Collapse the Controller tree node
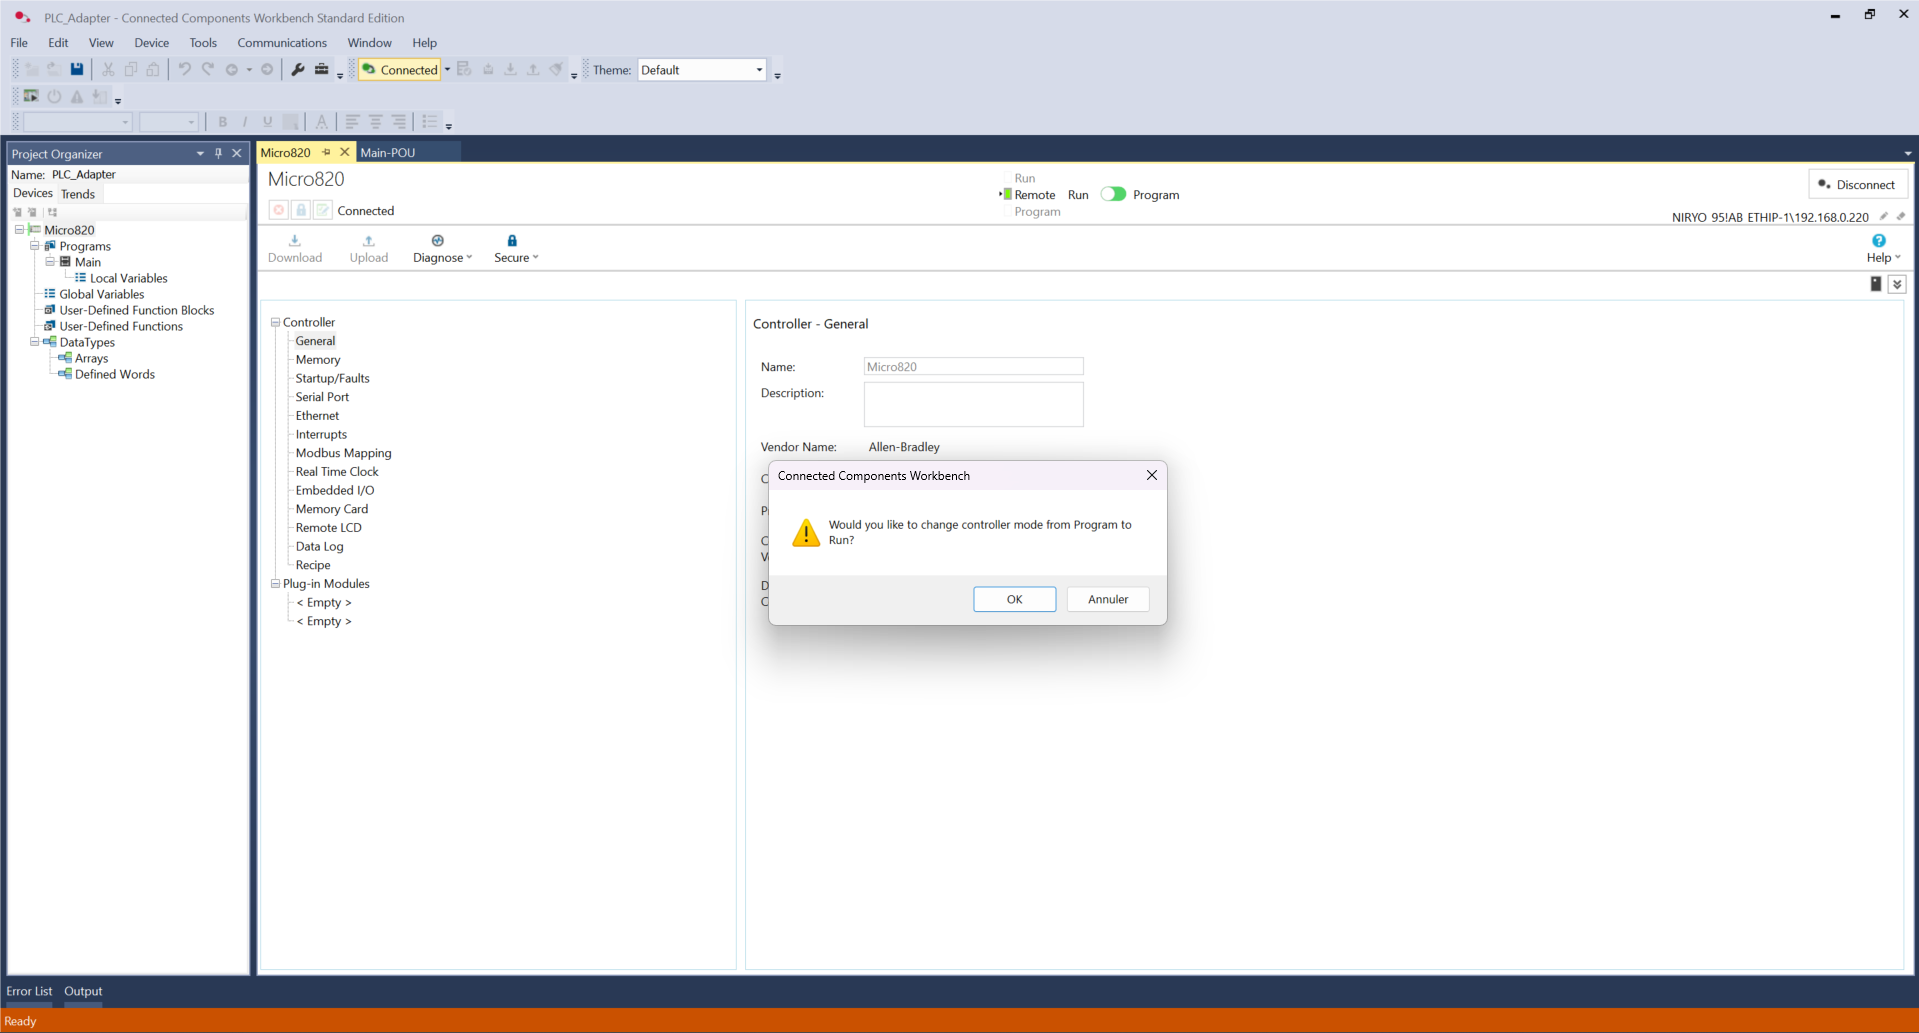The width and height of the screenshot is (1919, 1033). 275,322
